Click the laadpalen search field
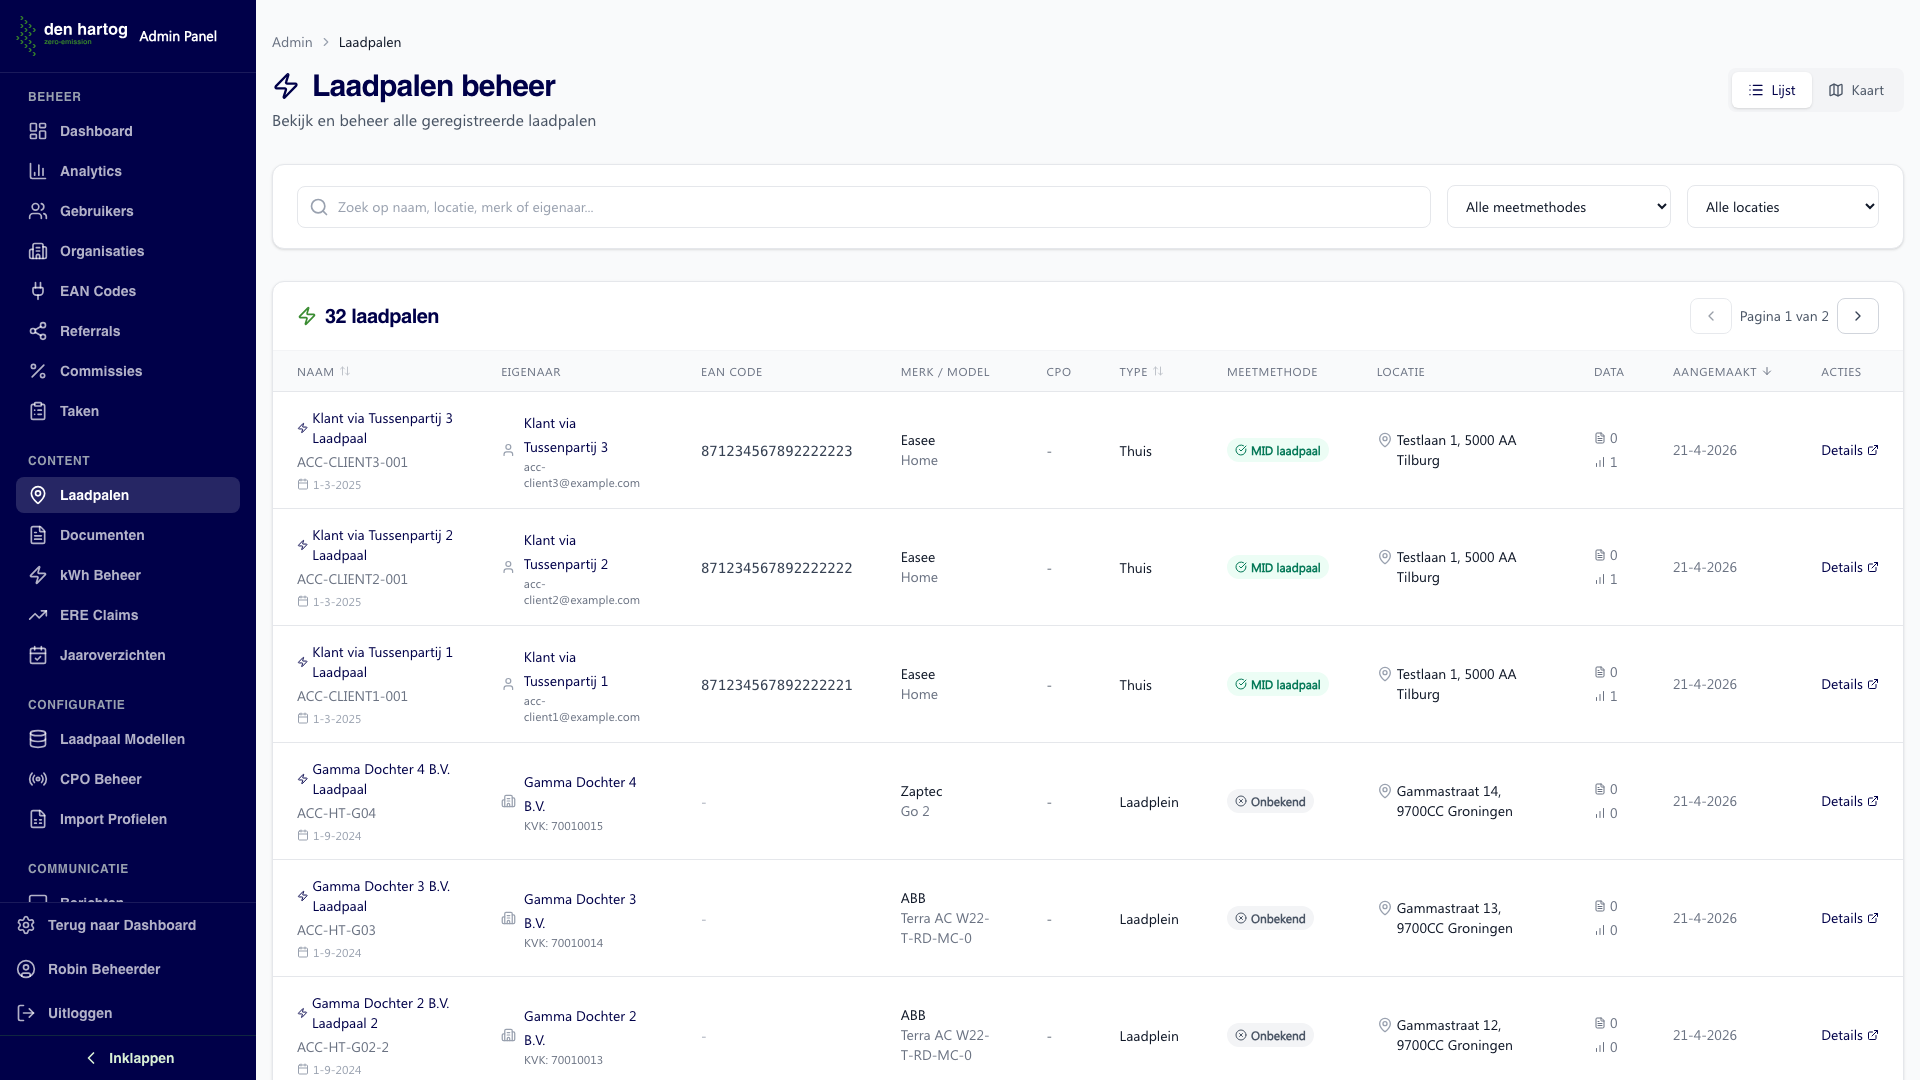Viewport: 1920px width, 1080px height. (863, 207)
